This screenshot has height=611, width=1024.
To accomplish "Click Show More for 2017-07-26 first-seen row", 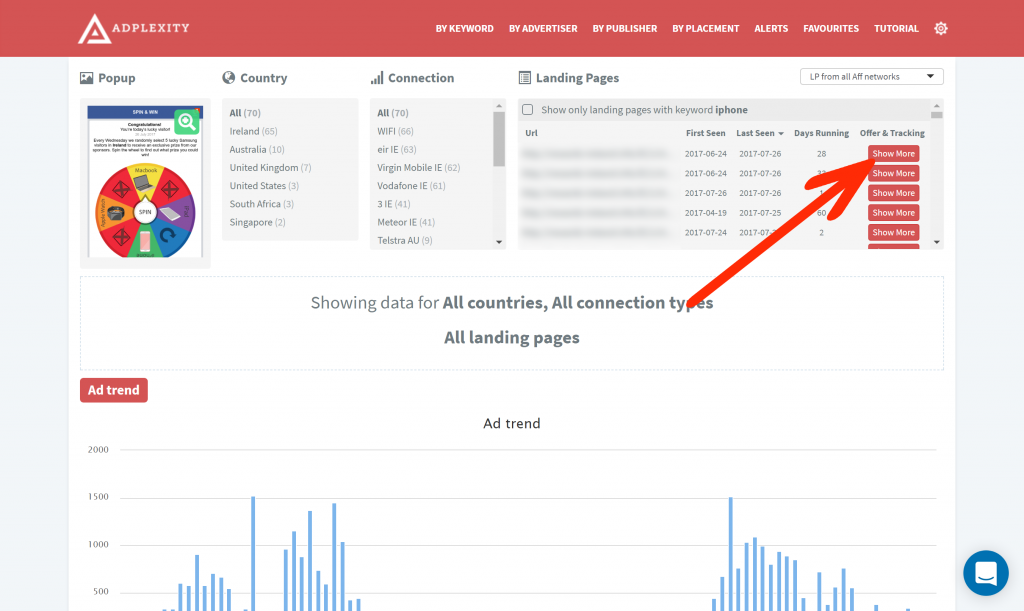I will [x=893, y=193].
